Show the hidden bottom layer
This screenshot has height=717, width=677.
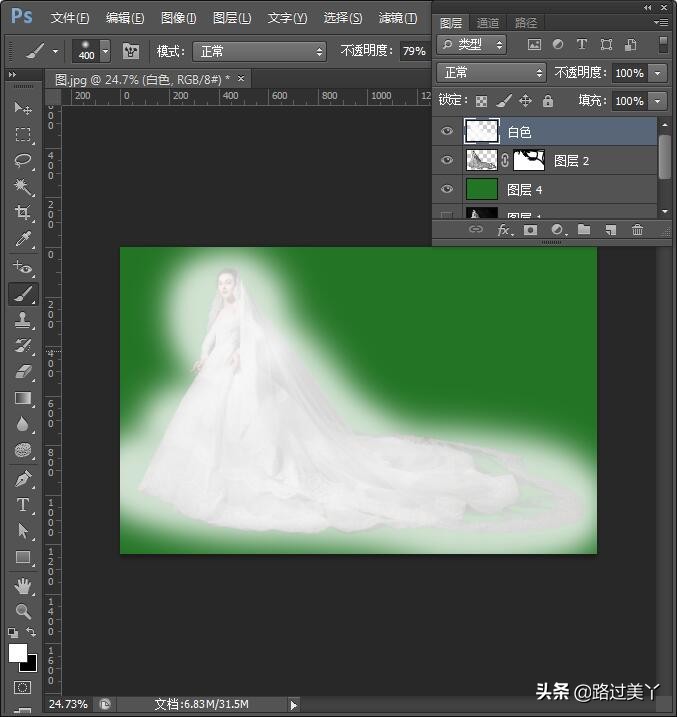447,214
